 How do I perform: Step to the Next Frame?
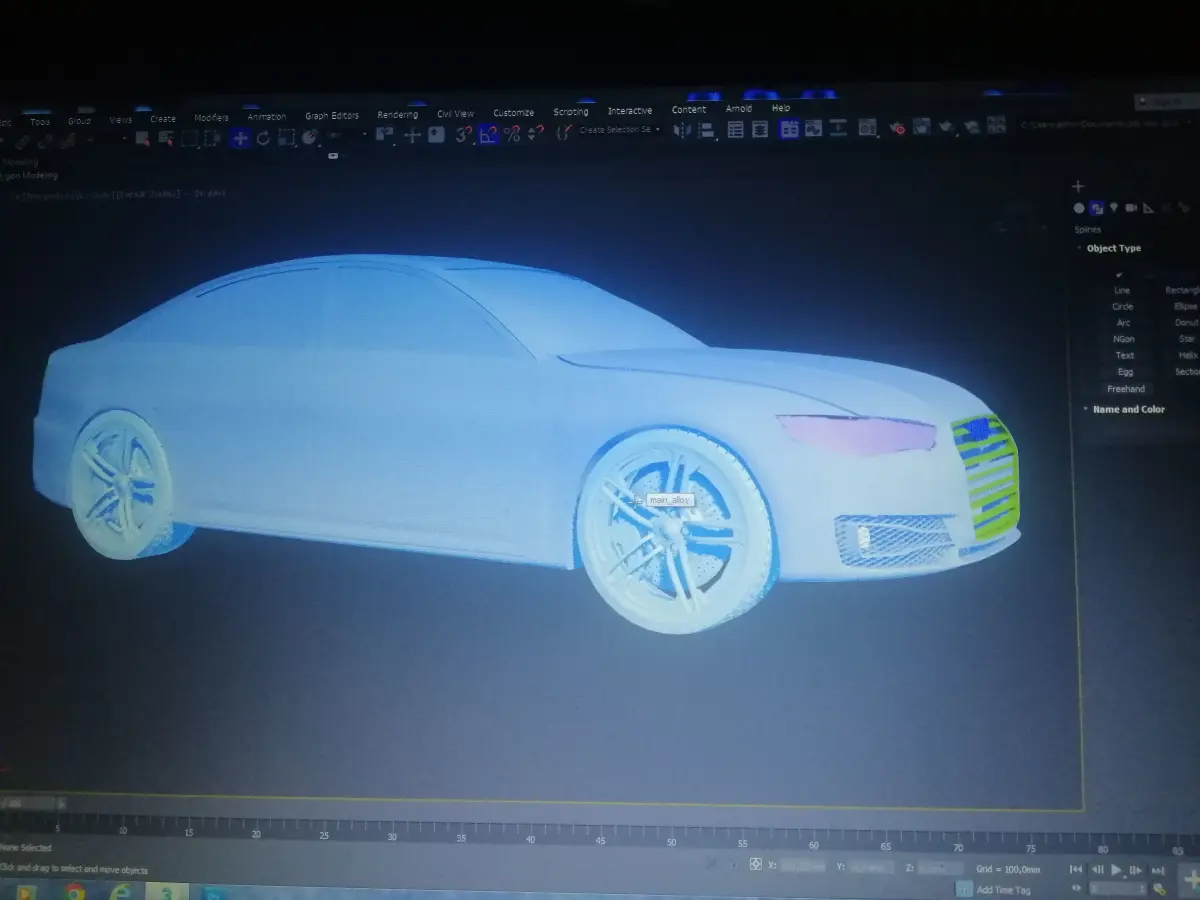pyautogui.click(x=1136, y=870)
